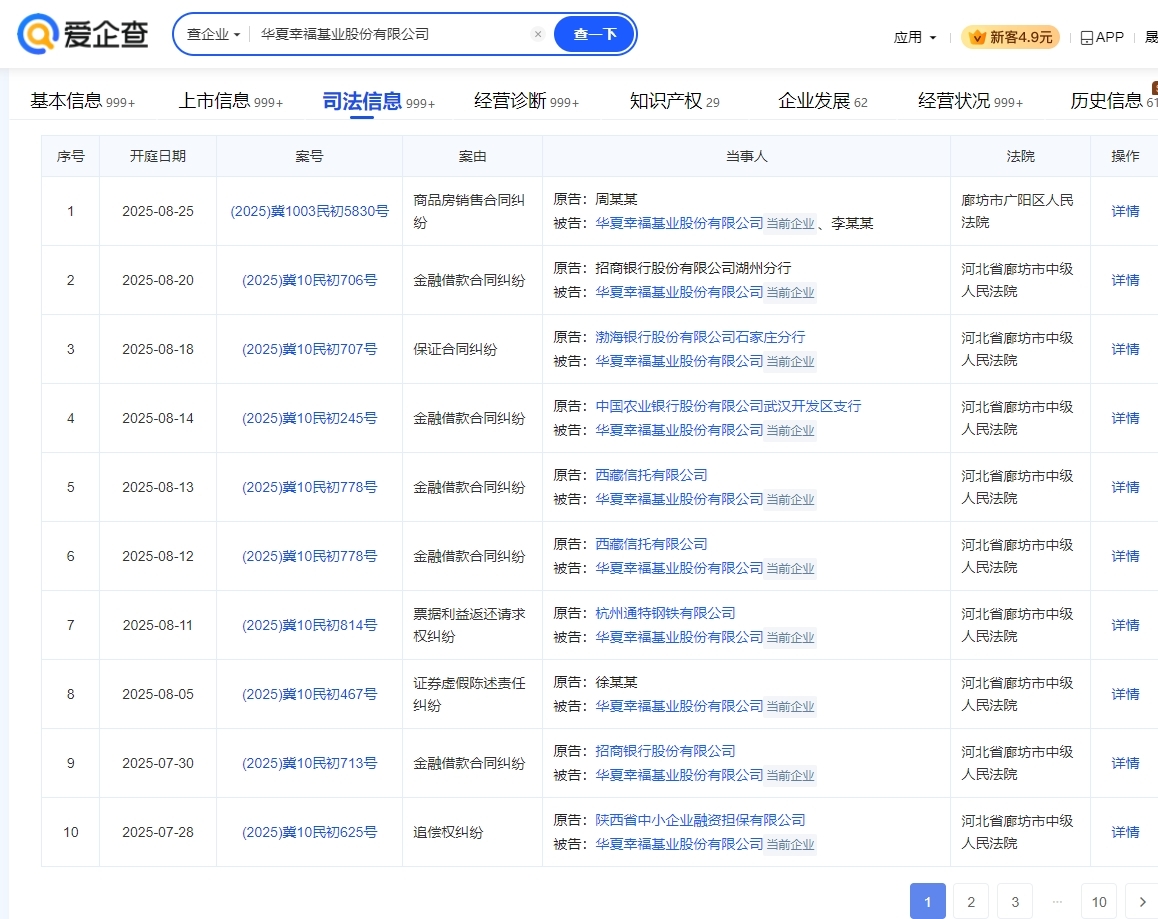
Task: Jump to pagination page 10
Action: [x=1099, y=901]
